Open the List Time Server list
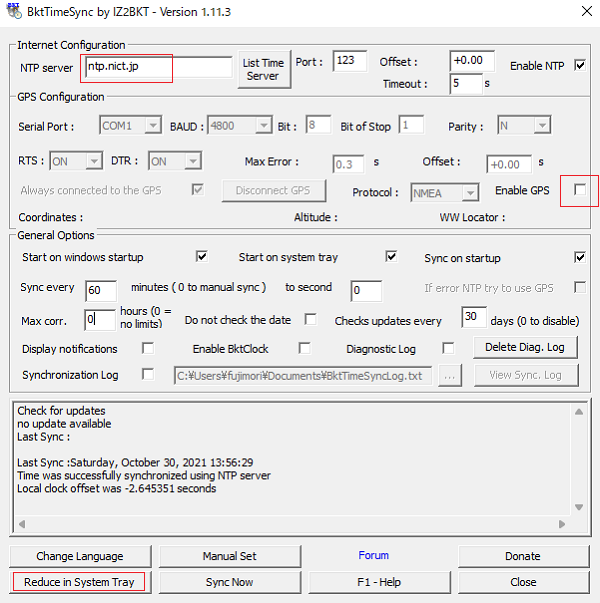Screen dimensions: 600x603 [x=263, y=69]
